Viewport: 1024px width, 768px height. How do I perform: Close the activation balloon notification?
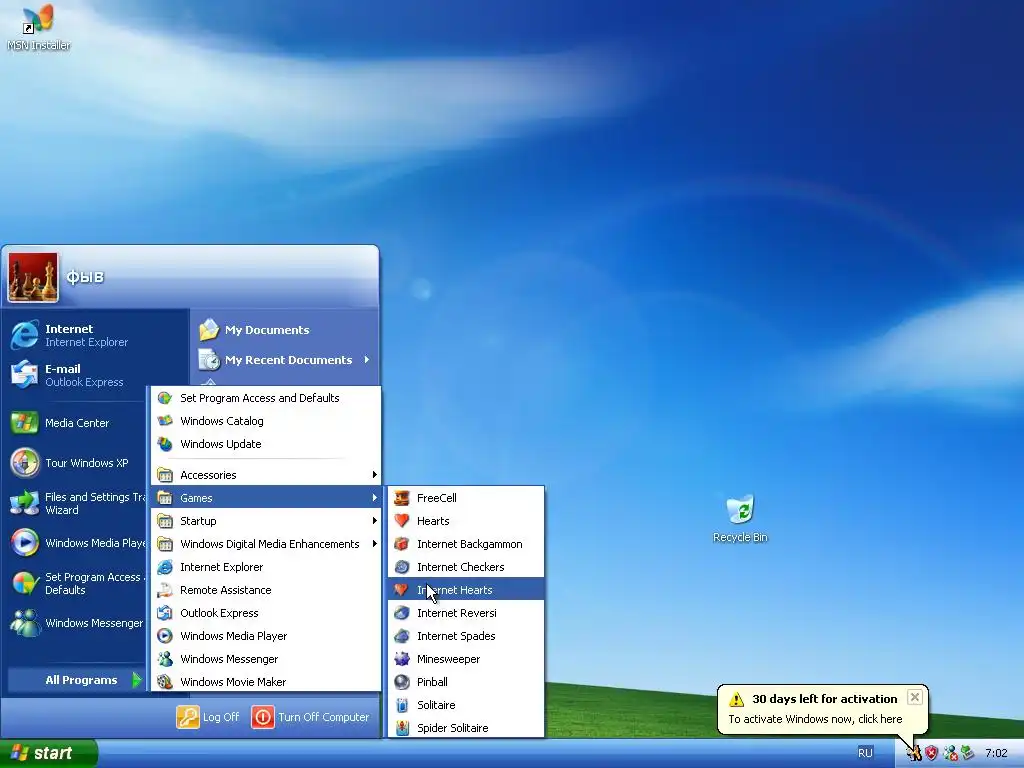(915, 697)
